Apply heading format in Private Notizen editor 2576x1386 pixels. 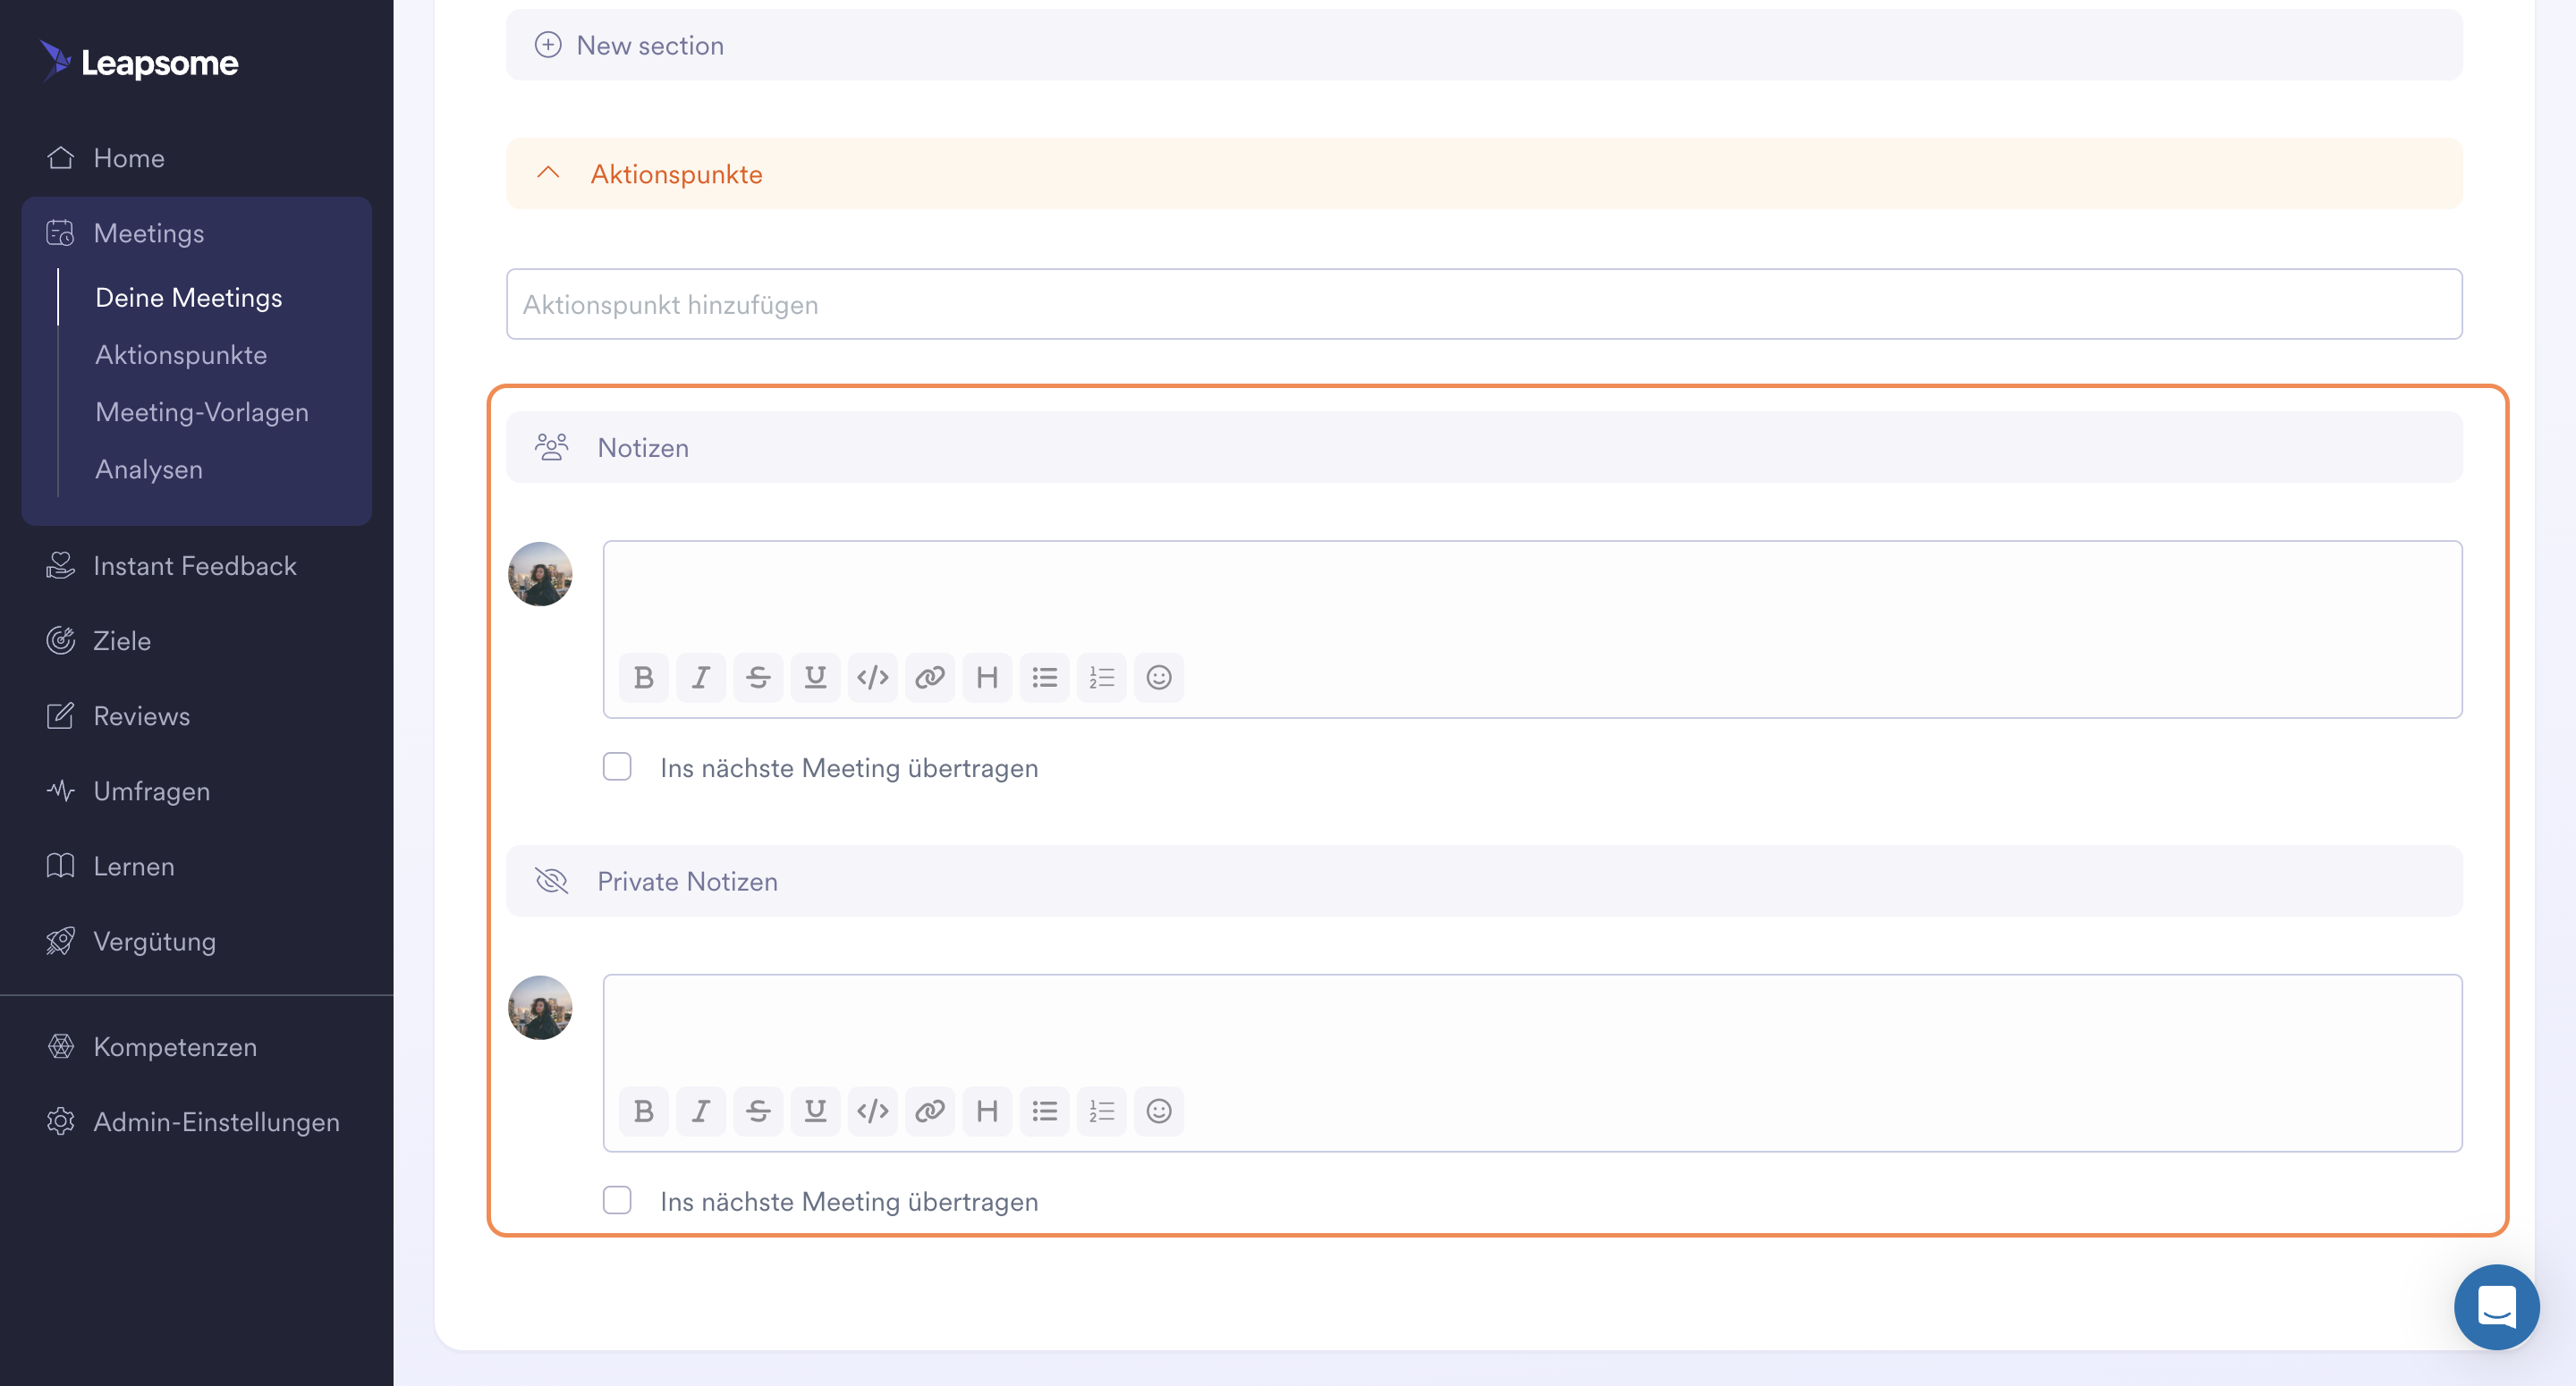tap(987, 1111)
